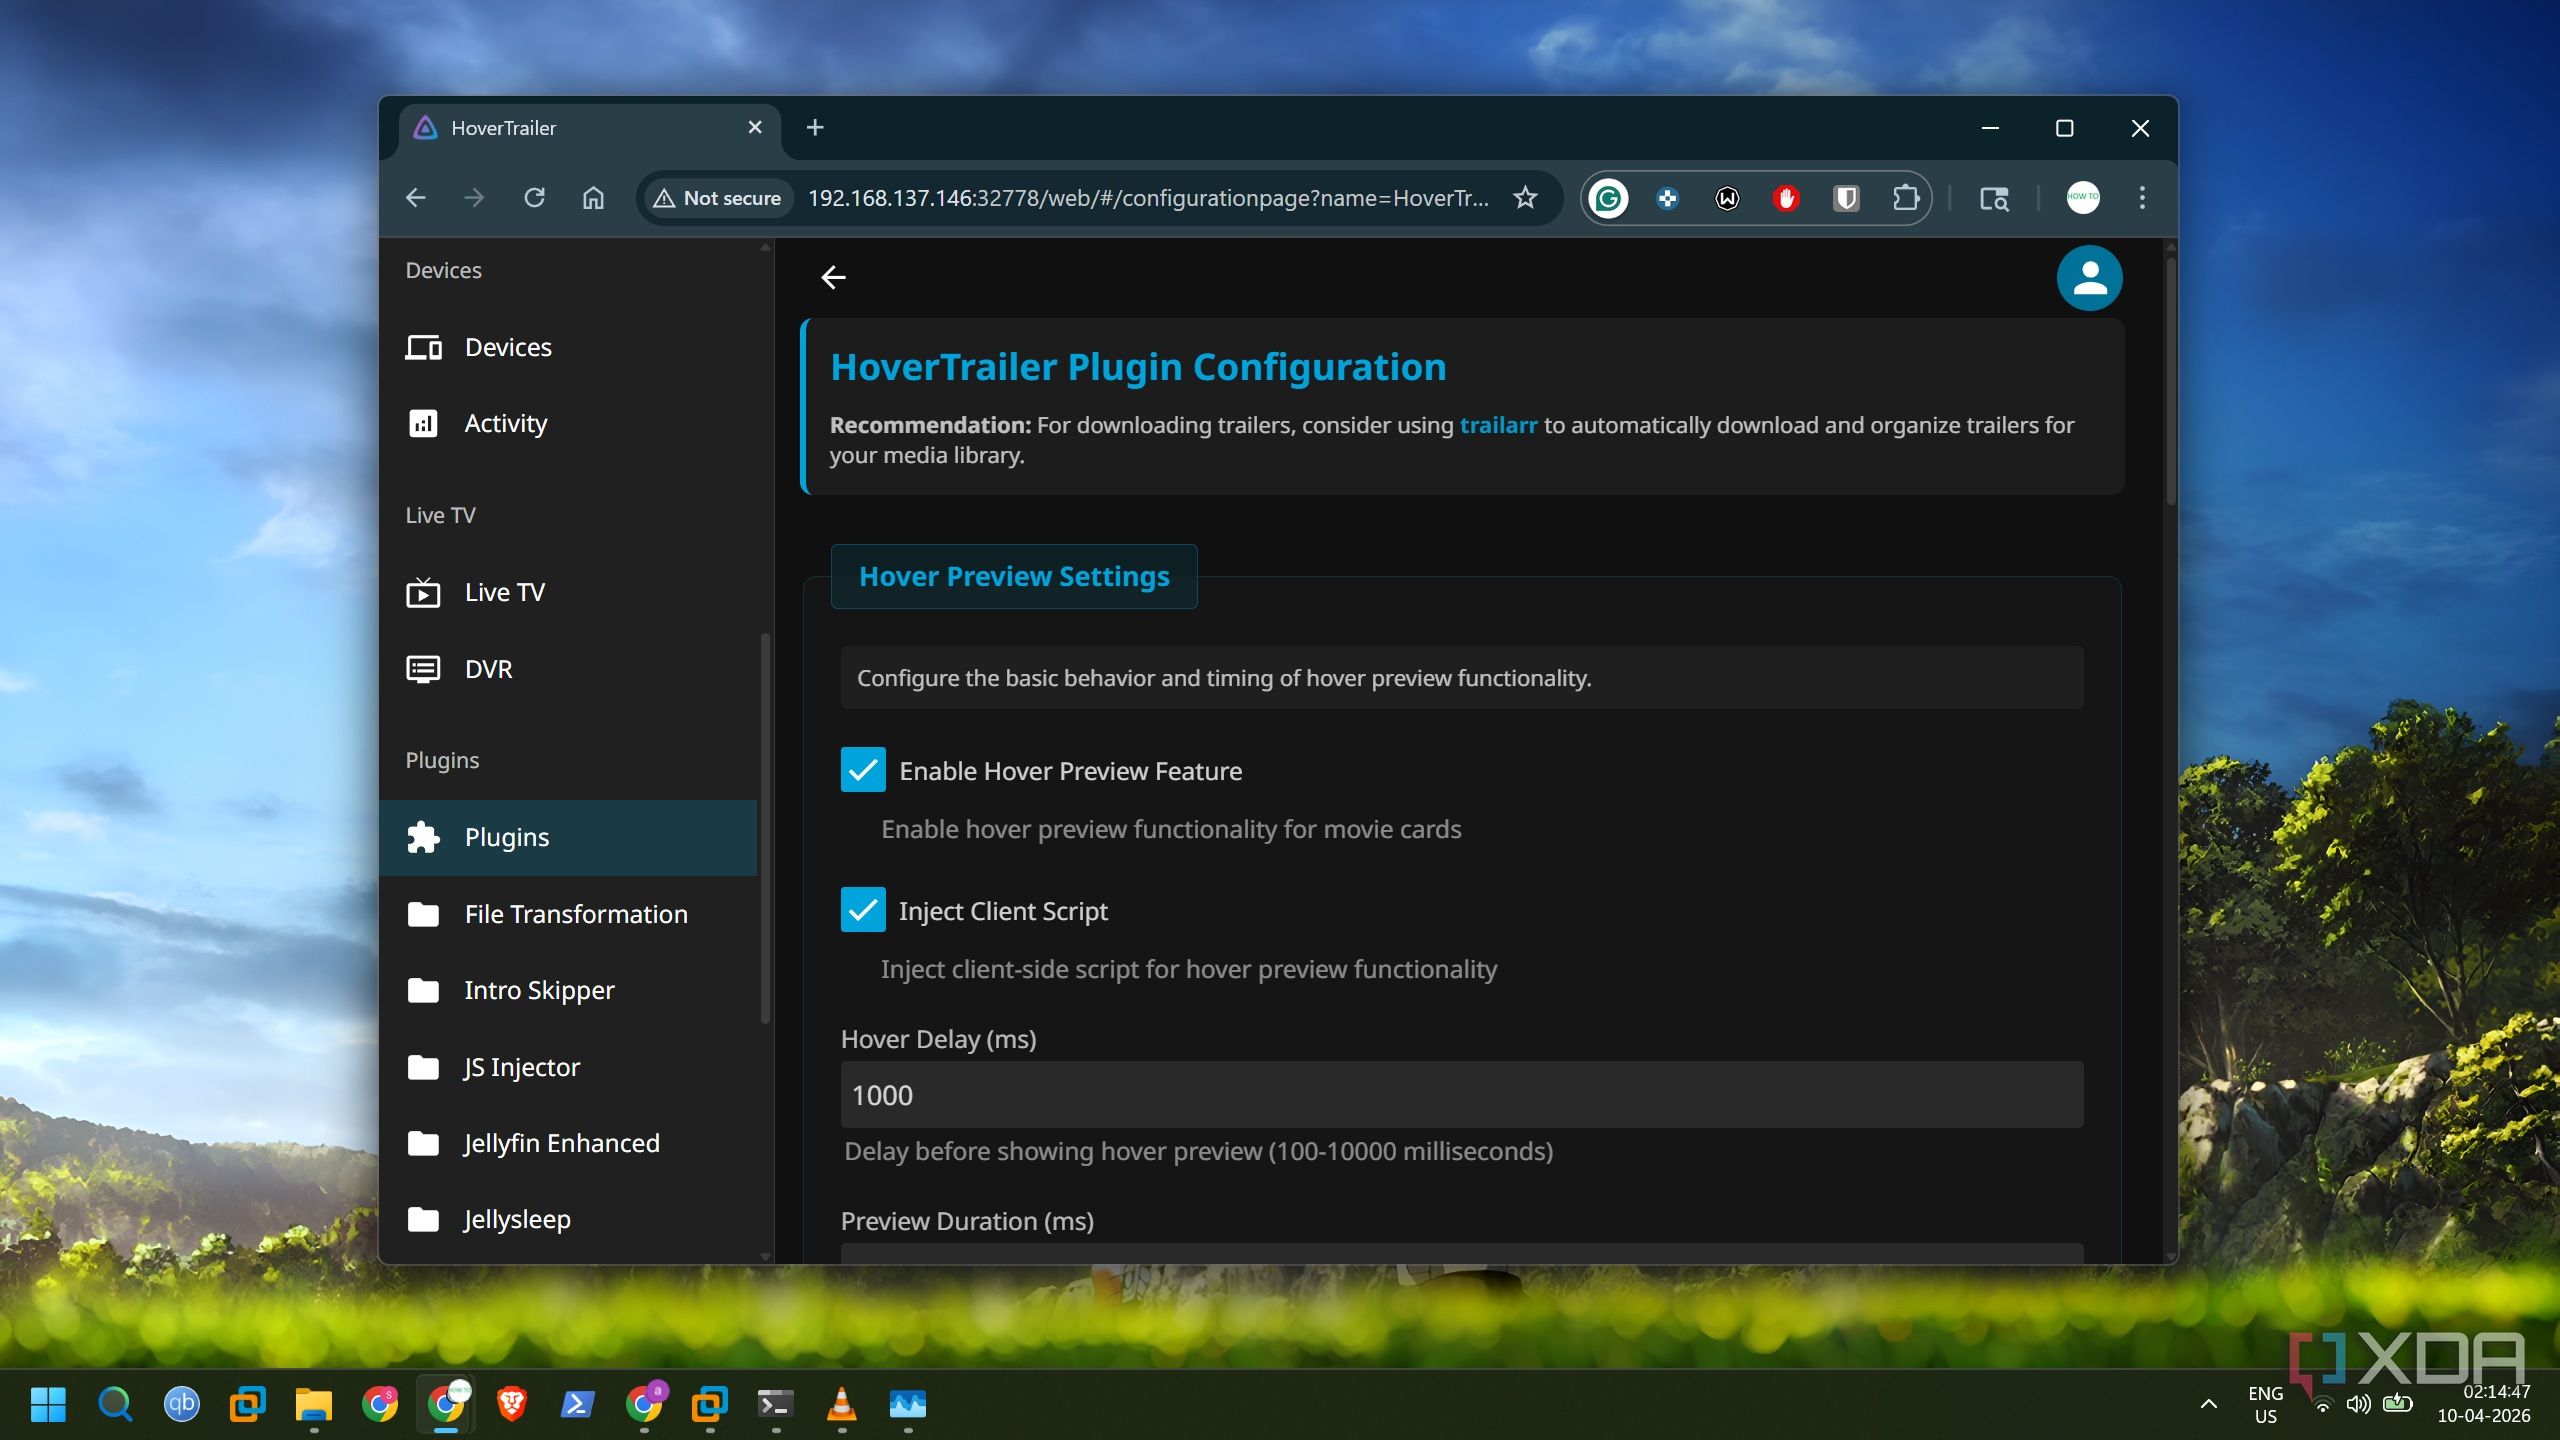This screenshot has width=2560, height=1440.
Task: Open VLC from the taskbar
Action: [842, 1404]
